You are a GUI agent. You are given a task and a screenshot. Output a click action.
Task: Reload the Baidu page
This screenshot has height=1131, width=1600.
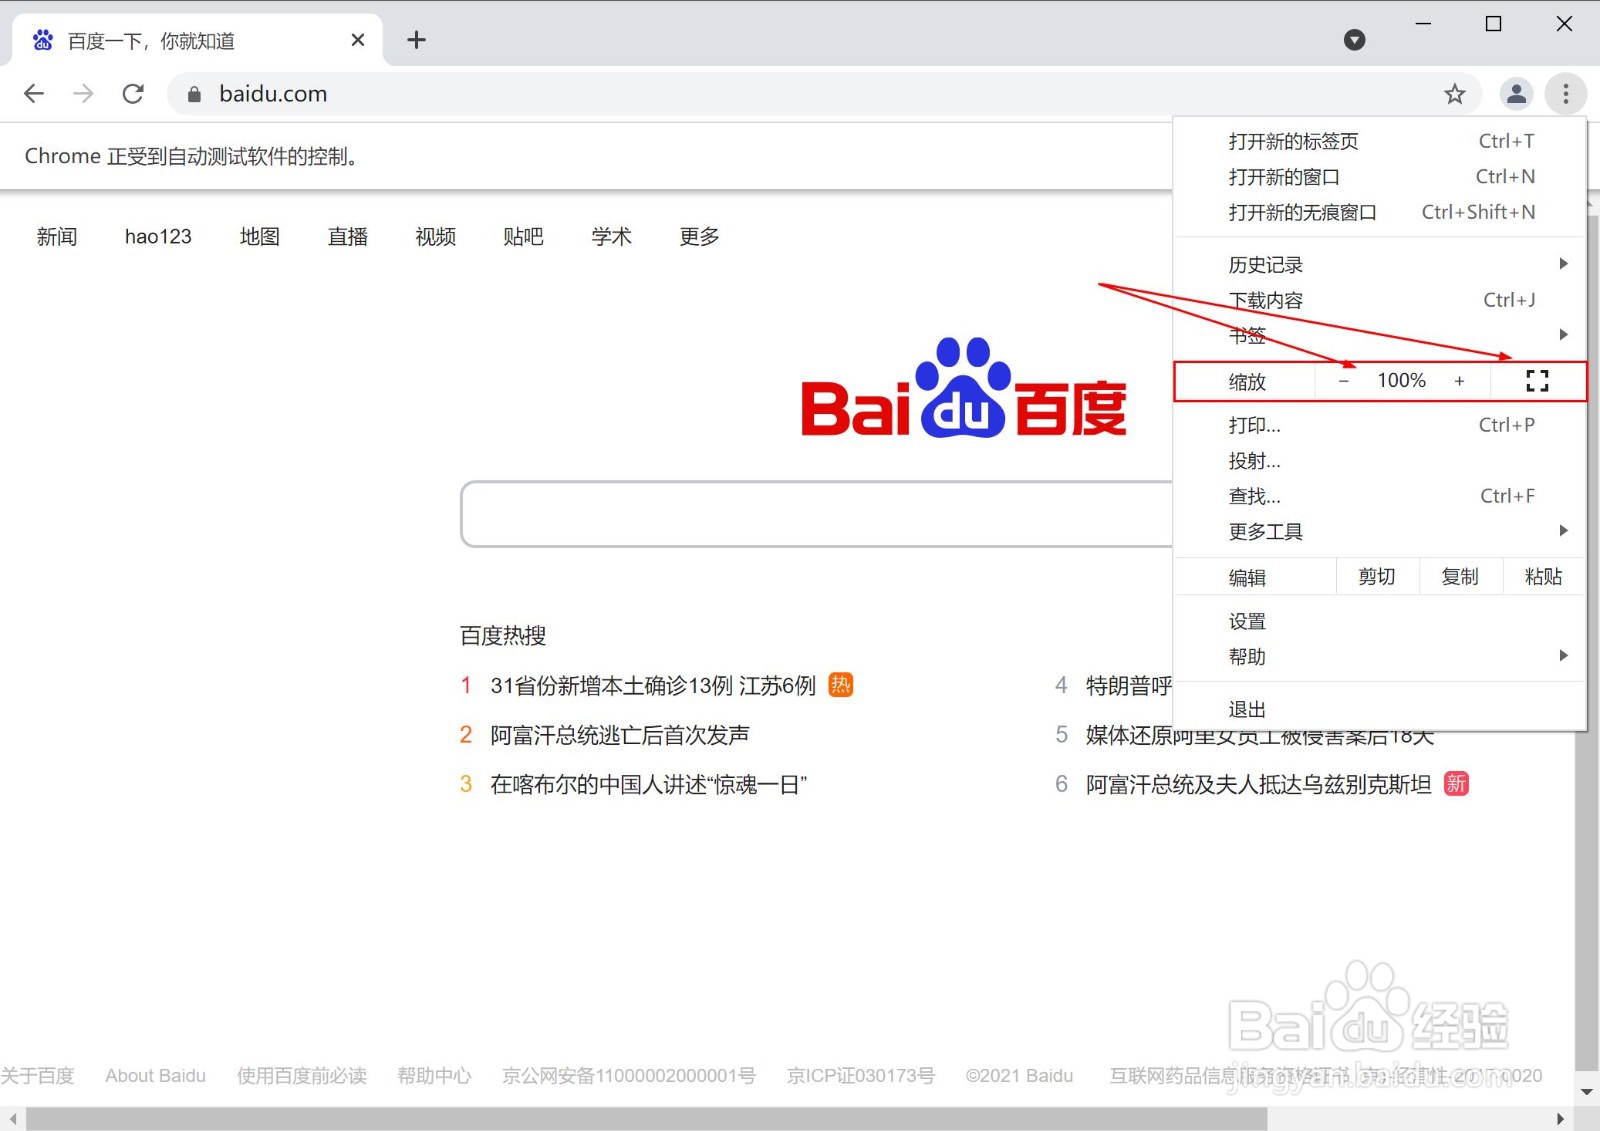(133, 94)
